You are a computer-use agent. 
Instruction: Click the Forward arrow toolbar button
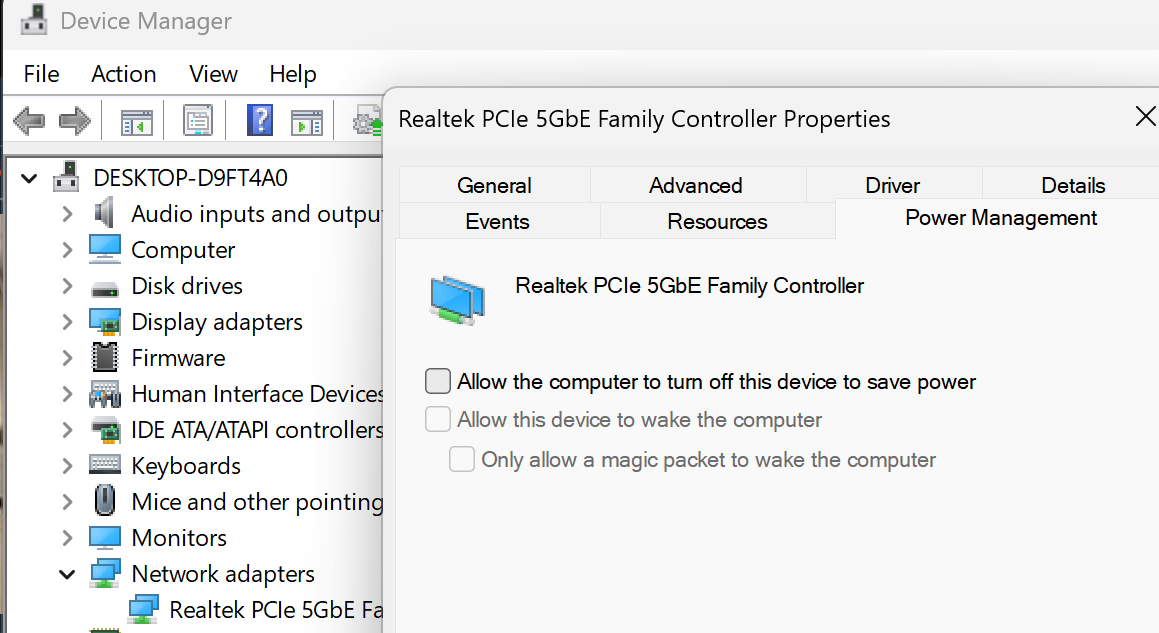tap(75, 122)
